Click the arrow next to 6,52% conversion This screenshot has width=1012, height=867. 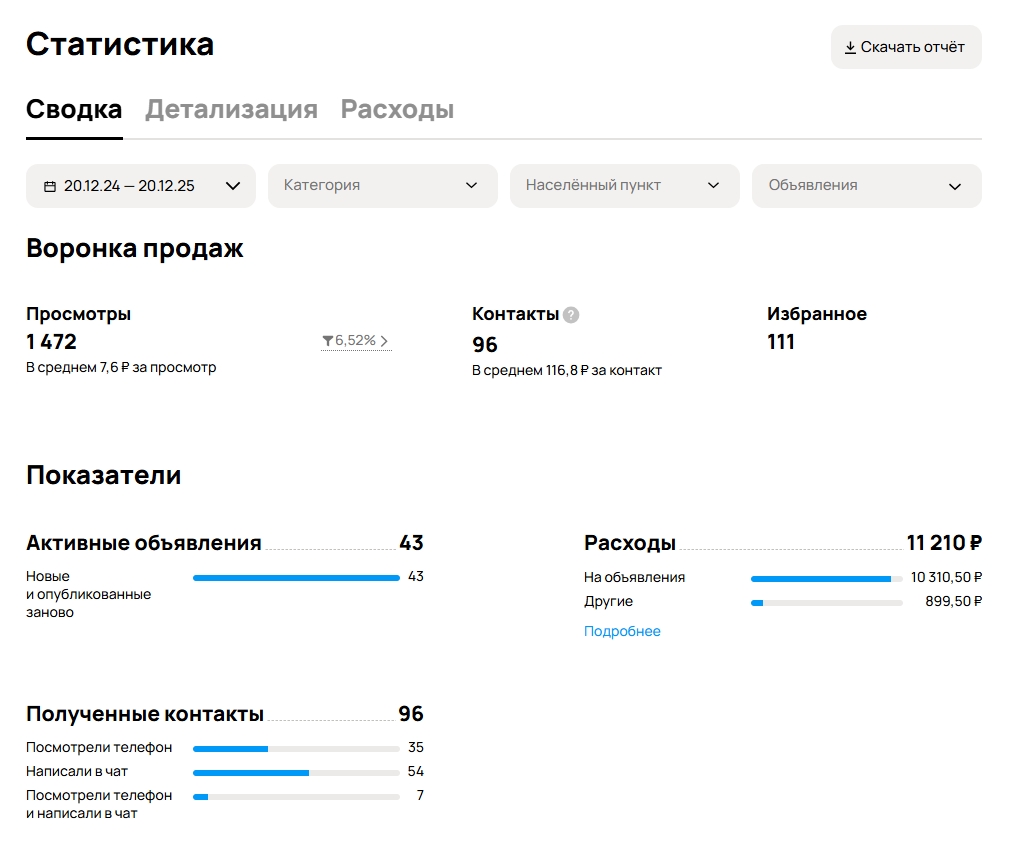point(385,341)
